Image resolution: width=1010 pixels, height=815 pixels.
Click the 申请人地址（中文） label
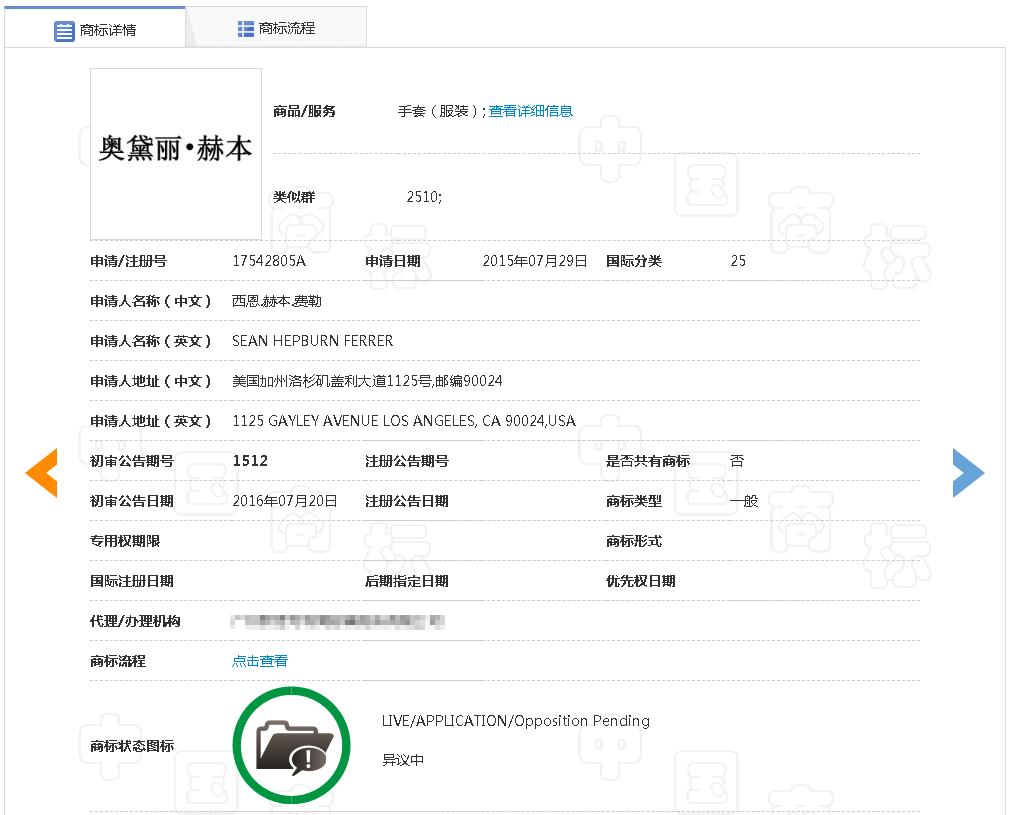pyautogui.click(x=151, y=381)
